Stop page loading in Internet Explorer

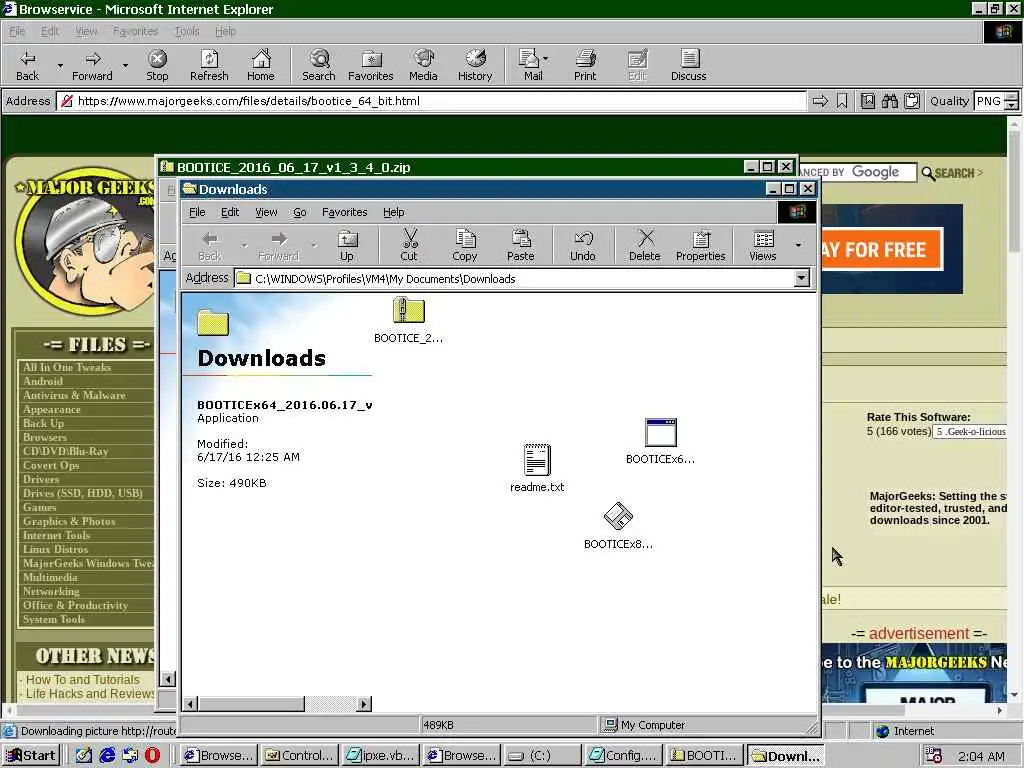pyautogui.click(x=157, y=66)
